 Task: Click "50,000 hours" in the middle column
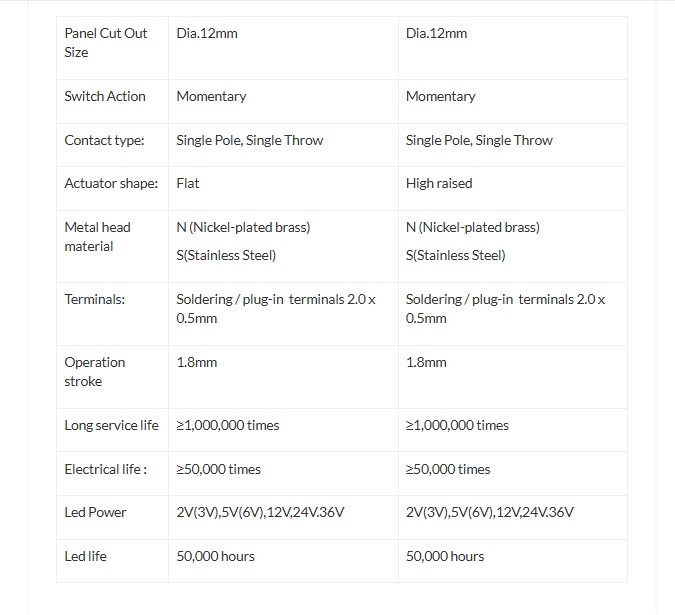215,556
